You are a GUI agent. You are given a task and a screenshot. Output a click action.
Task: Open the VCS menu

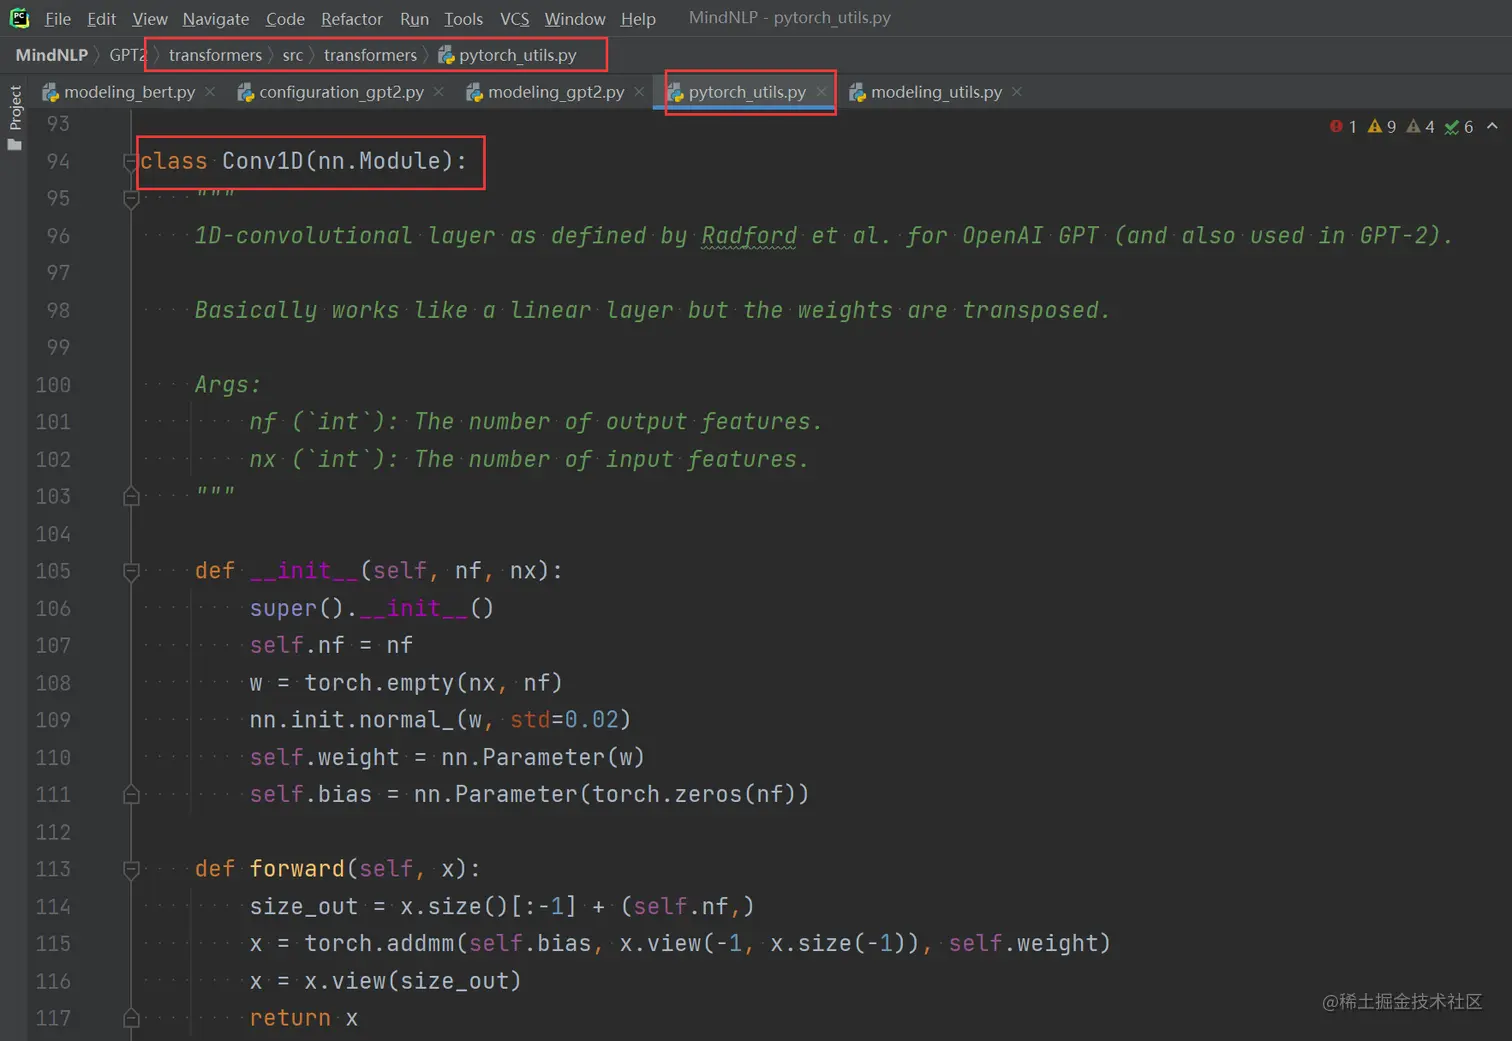[x=515, y=18]
